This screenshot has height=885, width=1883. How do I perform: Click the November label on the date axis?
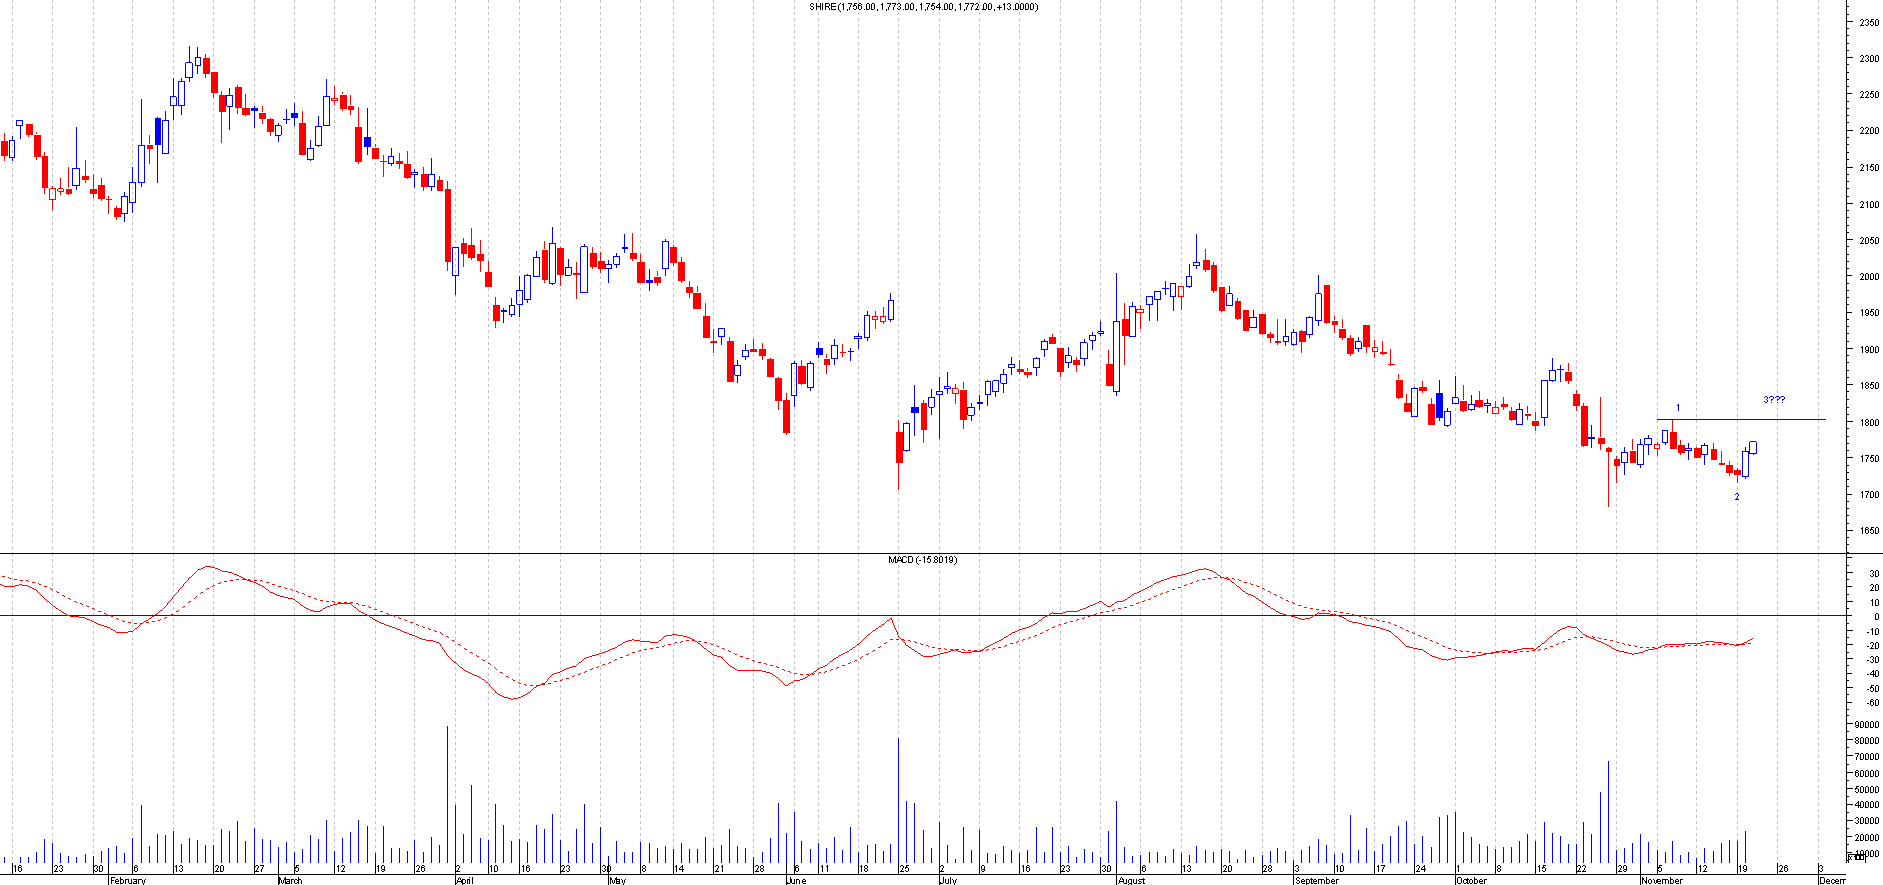click(1662, 880)
